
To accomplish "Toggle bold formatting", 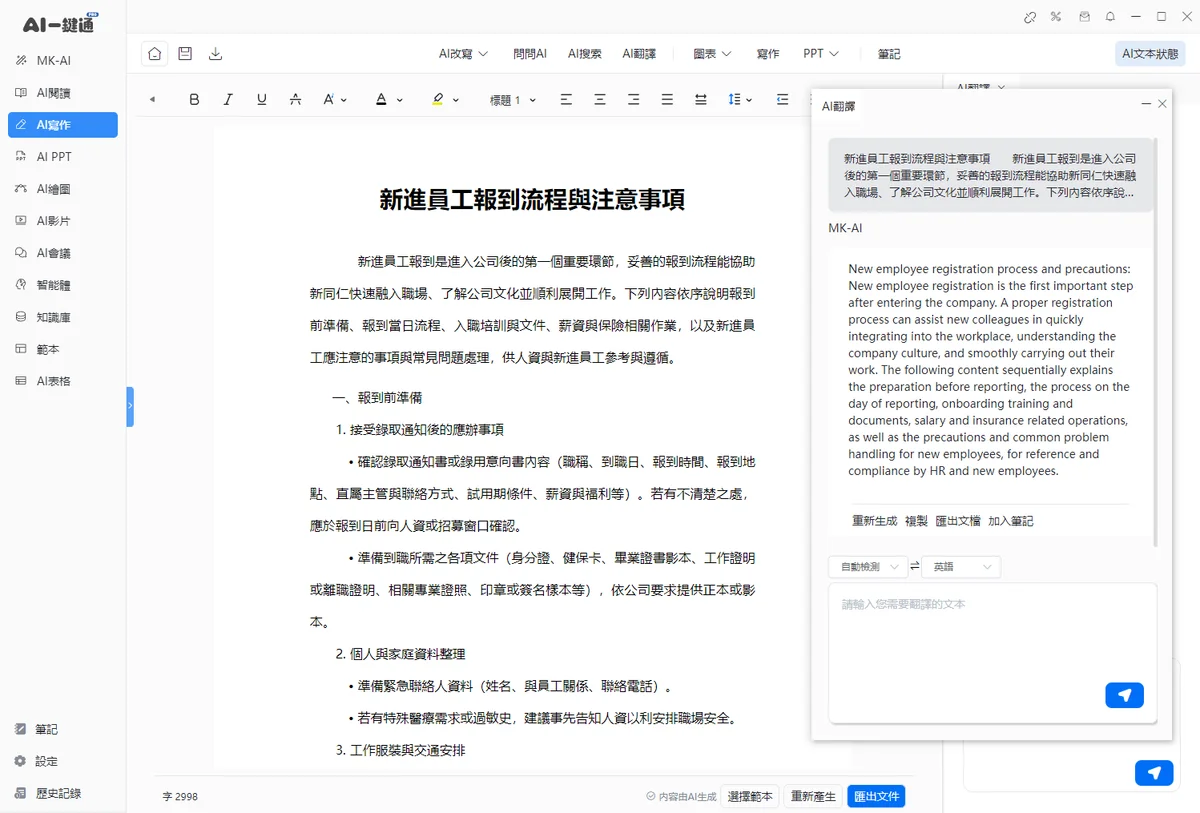I will click(194, 100).
